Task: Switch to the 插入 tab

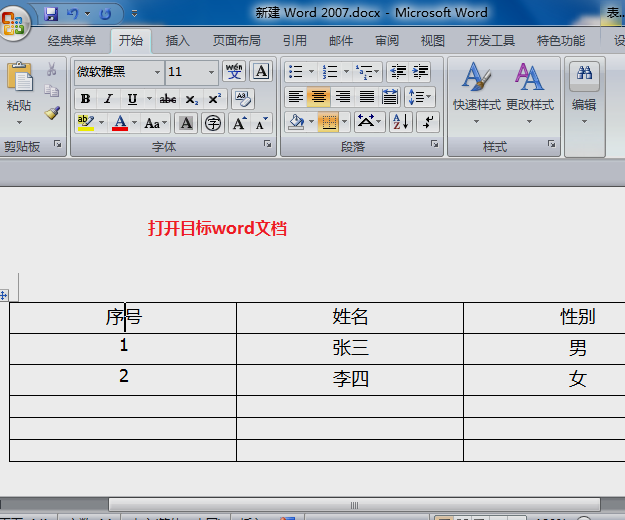Action: [x=178, y=40]
